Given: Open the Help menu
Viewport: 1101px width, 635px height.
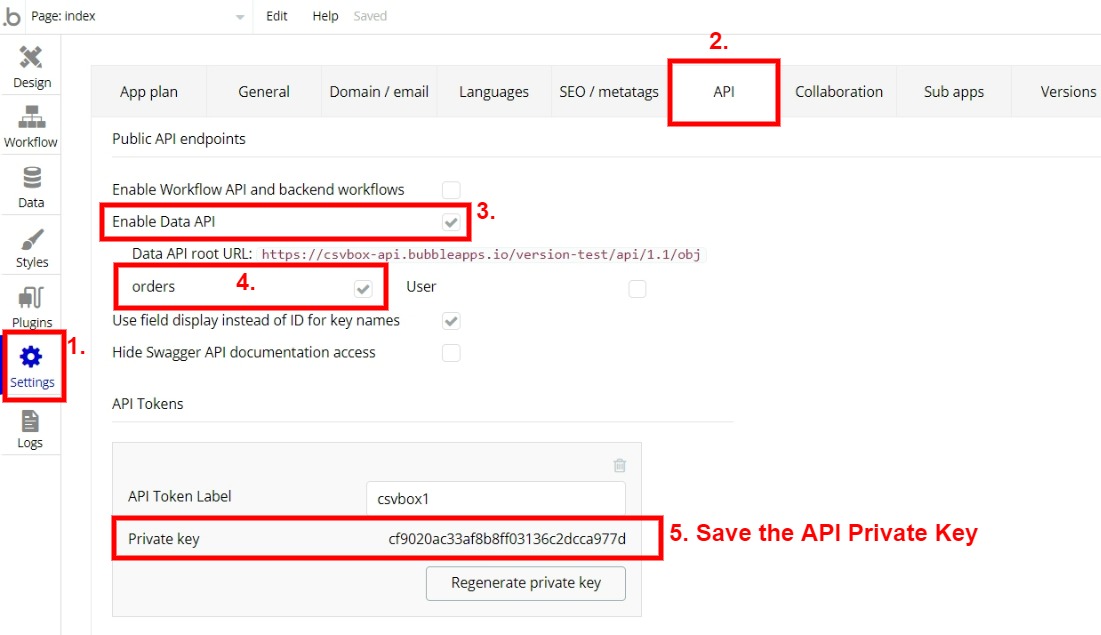Looking at the screenshot, I should point(325,15).
